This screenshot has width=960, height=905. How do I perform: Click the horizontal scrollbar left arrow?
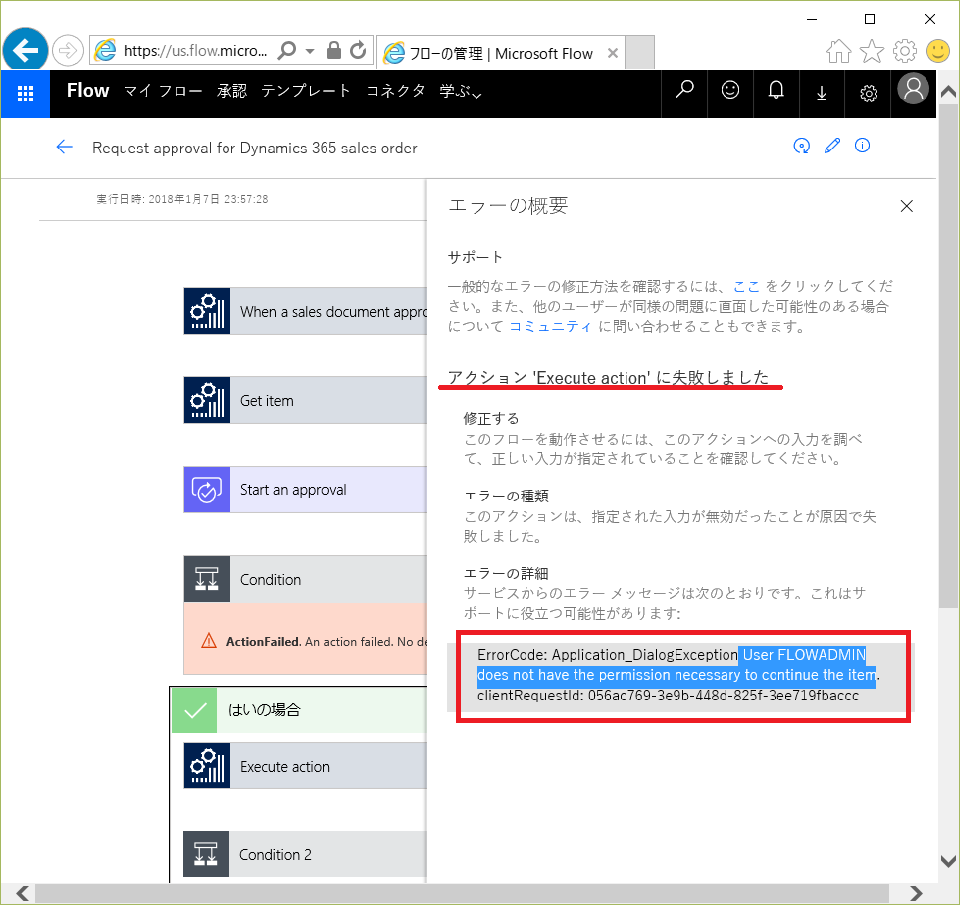pos(23,893)
